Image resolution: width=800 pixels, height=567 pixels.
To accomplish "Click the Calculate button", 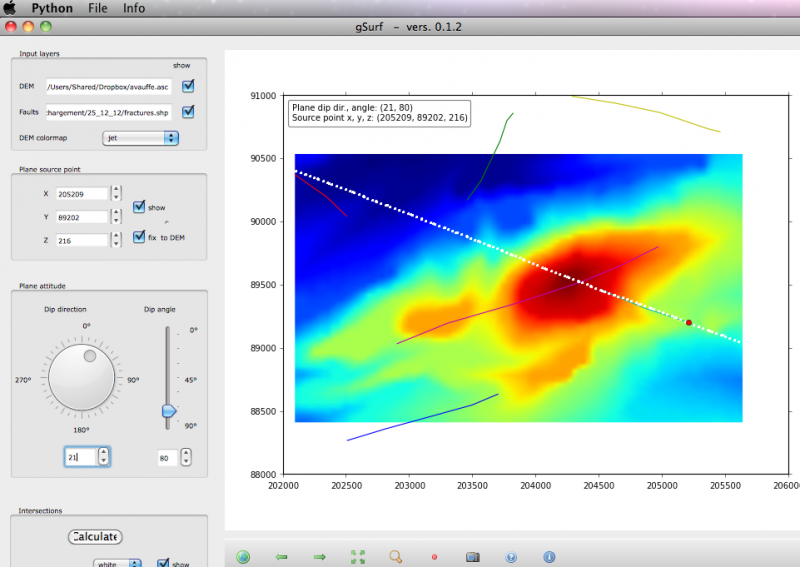I will [95, 537].
